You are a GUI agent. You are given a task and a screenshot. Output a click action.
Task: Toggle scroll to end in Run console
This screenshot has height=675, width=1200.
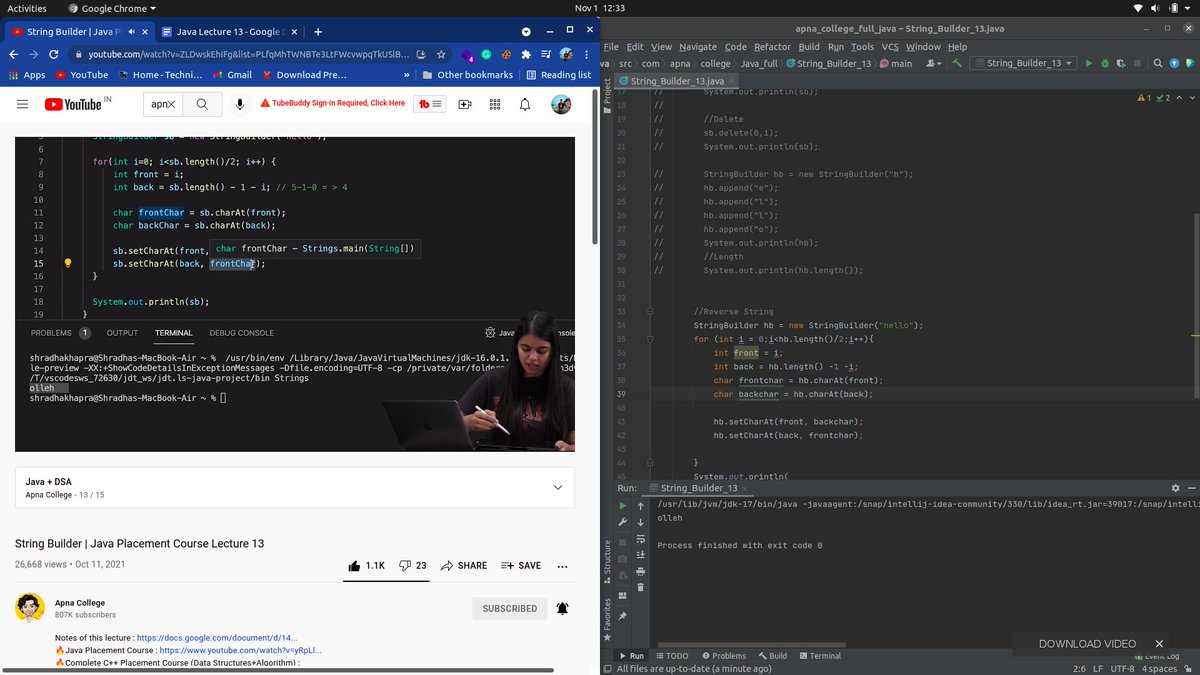click(641, 555)
